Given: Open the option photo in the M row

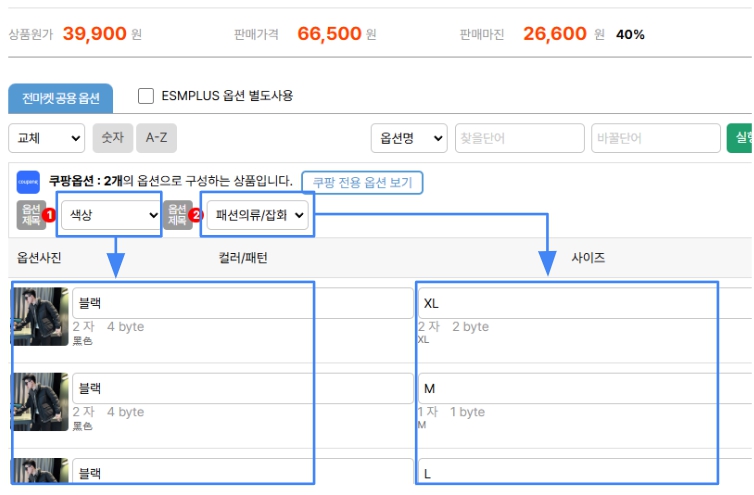Looking at the screenshot, I should pos(41,402).
